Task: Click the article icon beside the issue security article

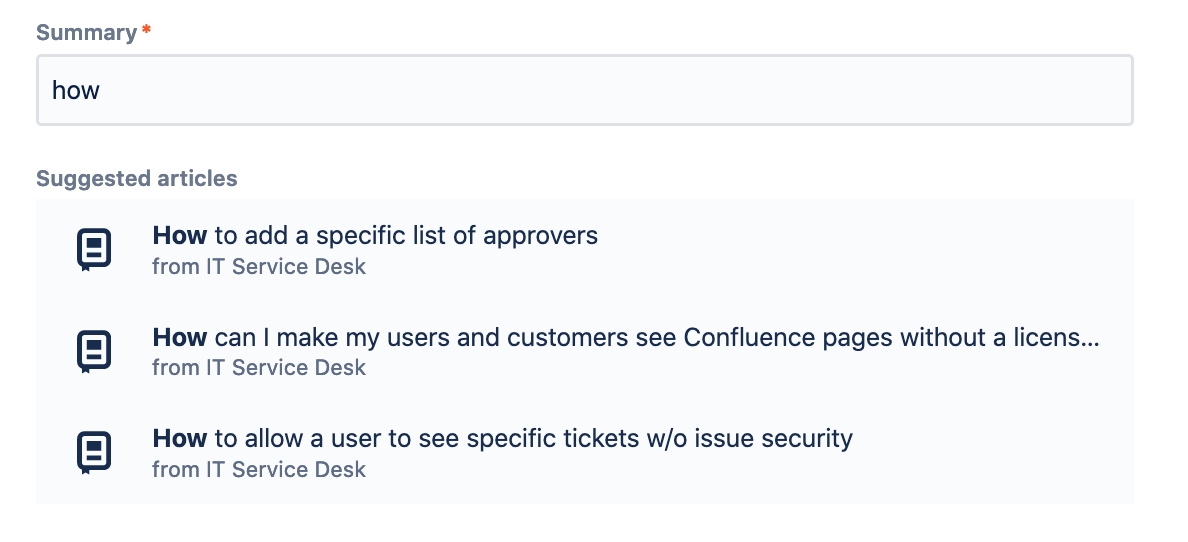Action: [x=95, y=453]
